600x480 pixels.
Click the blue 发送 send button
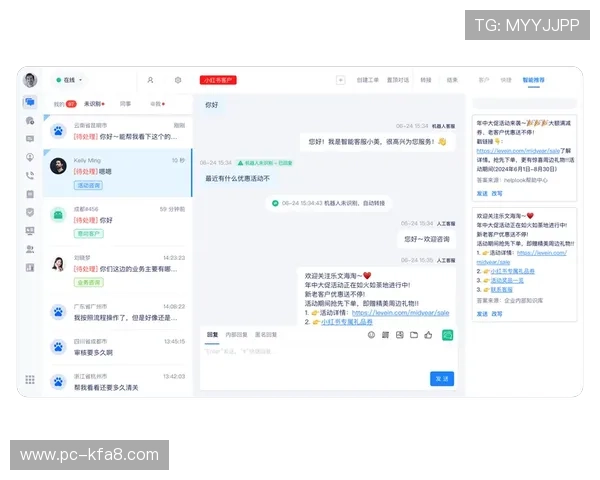pos(442,379)
